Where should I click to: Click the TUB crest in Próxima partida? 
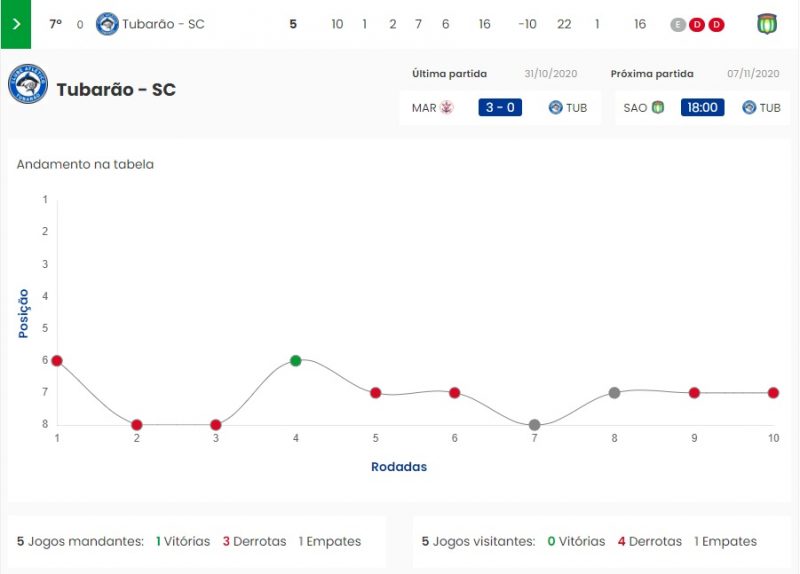tap(749, 107)
